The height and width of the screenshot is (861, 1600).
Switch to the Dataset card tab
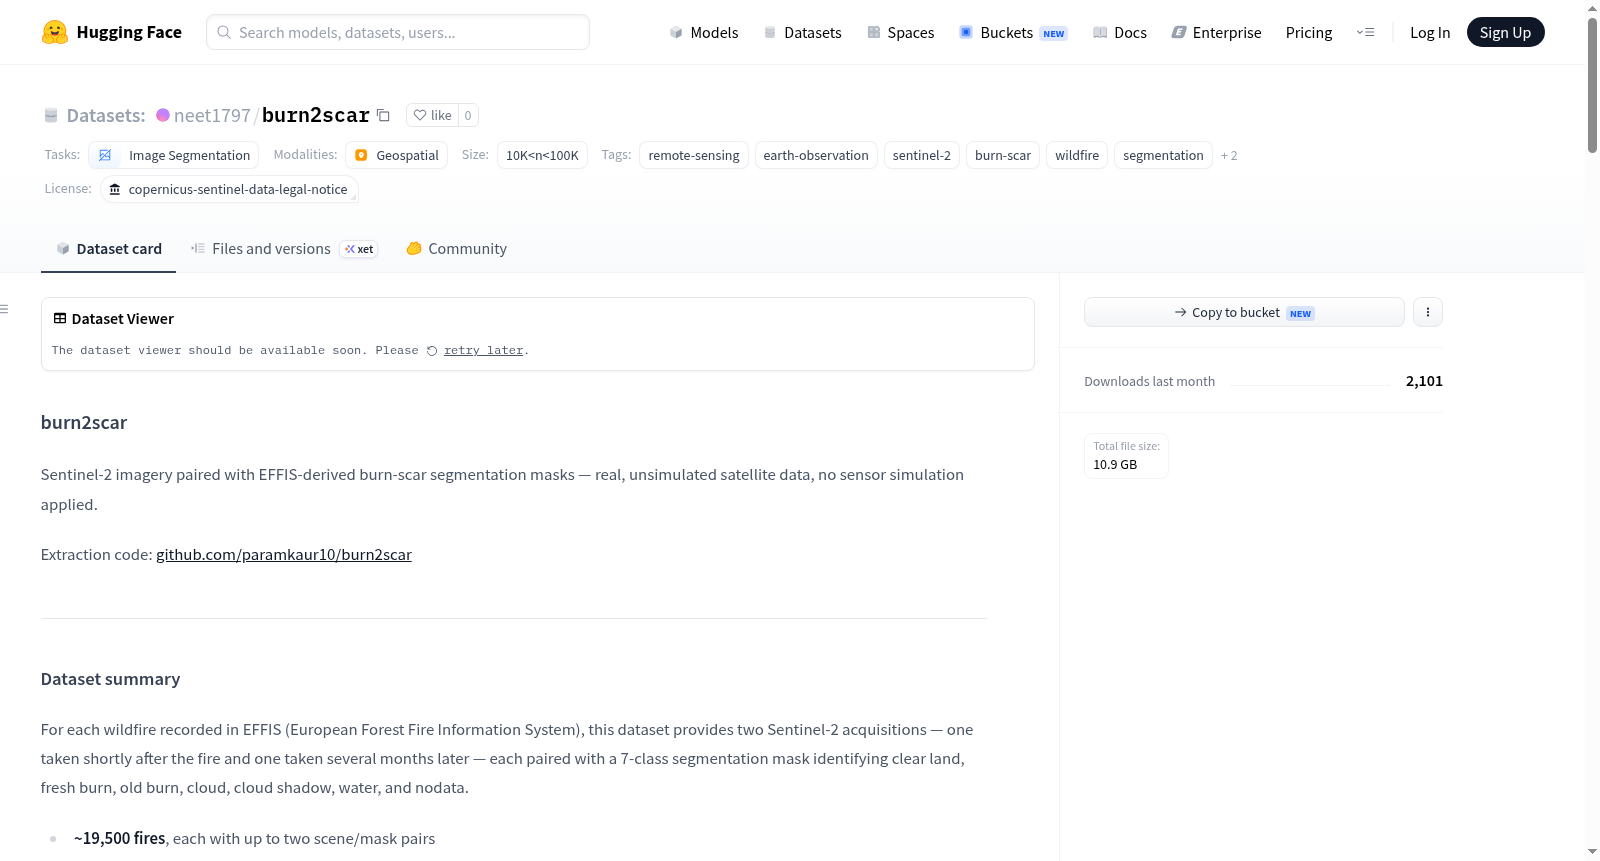pyautogui.click(x=109, y=249)
